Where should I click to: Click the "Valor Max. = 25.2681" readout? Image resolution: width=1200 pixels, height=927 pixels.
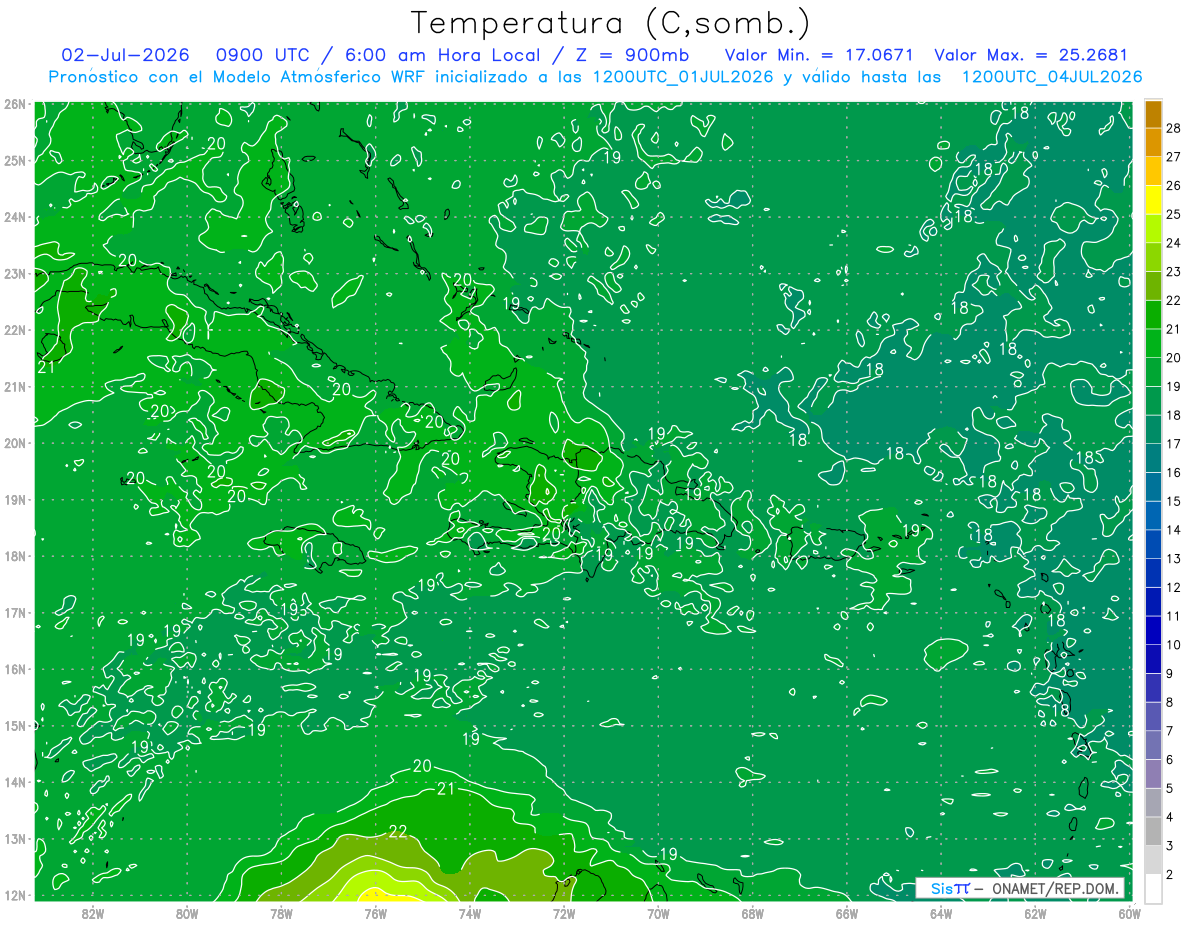pyautogui.click(x=1031, y=55)
